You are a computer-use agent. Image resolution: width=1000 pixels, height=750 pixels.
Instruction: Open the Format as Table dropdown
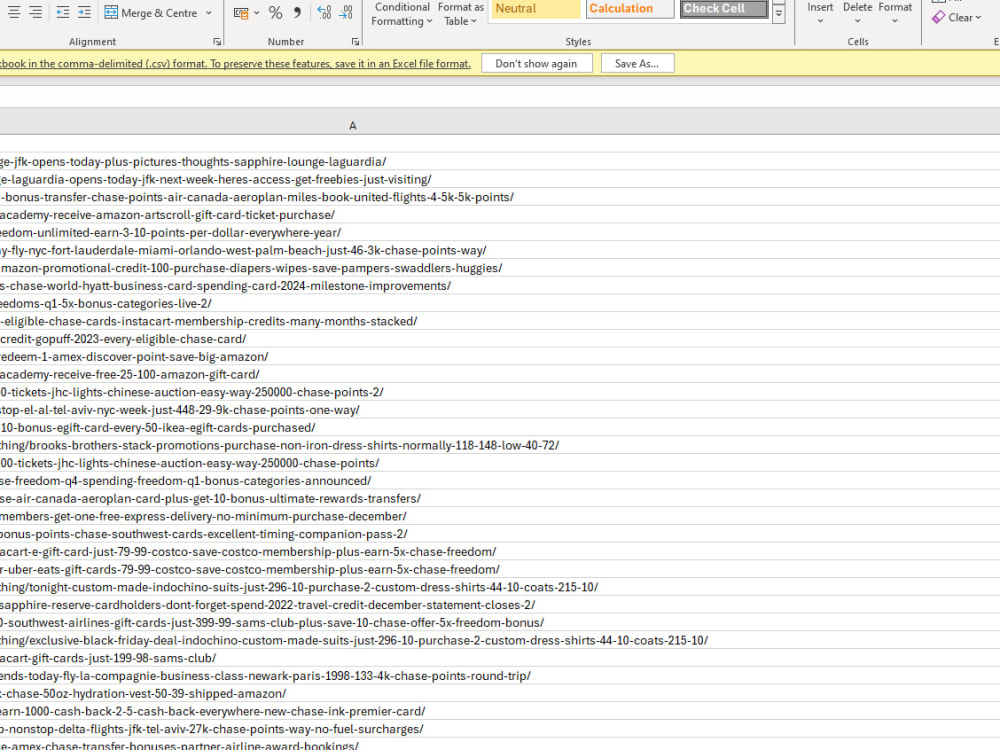pos(460,14)
